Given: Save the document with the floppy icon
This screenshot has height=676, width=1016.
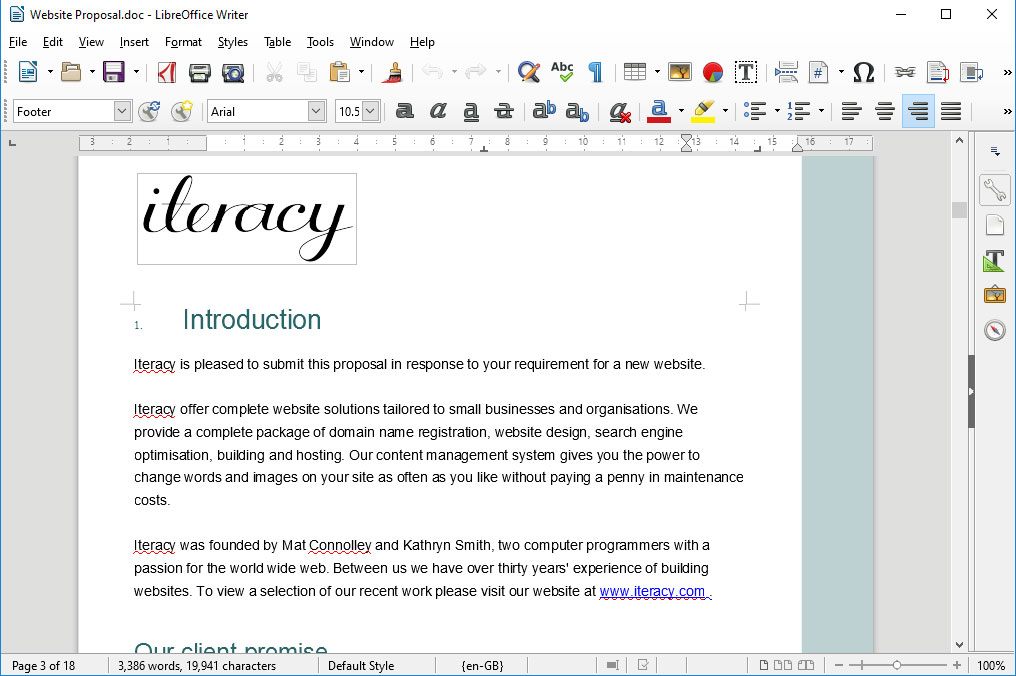Looking at the screenshot, I should click(x=113, y=71).
